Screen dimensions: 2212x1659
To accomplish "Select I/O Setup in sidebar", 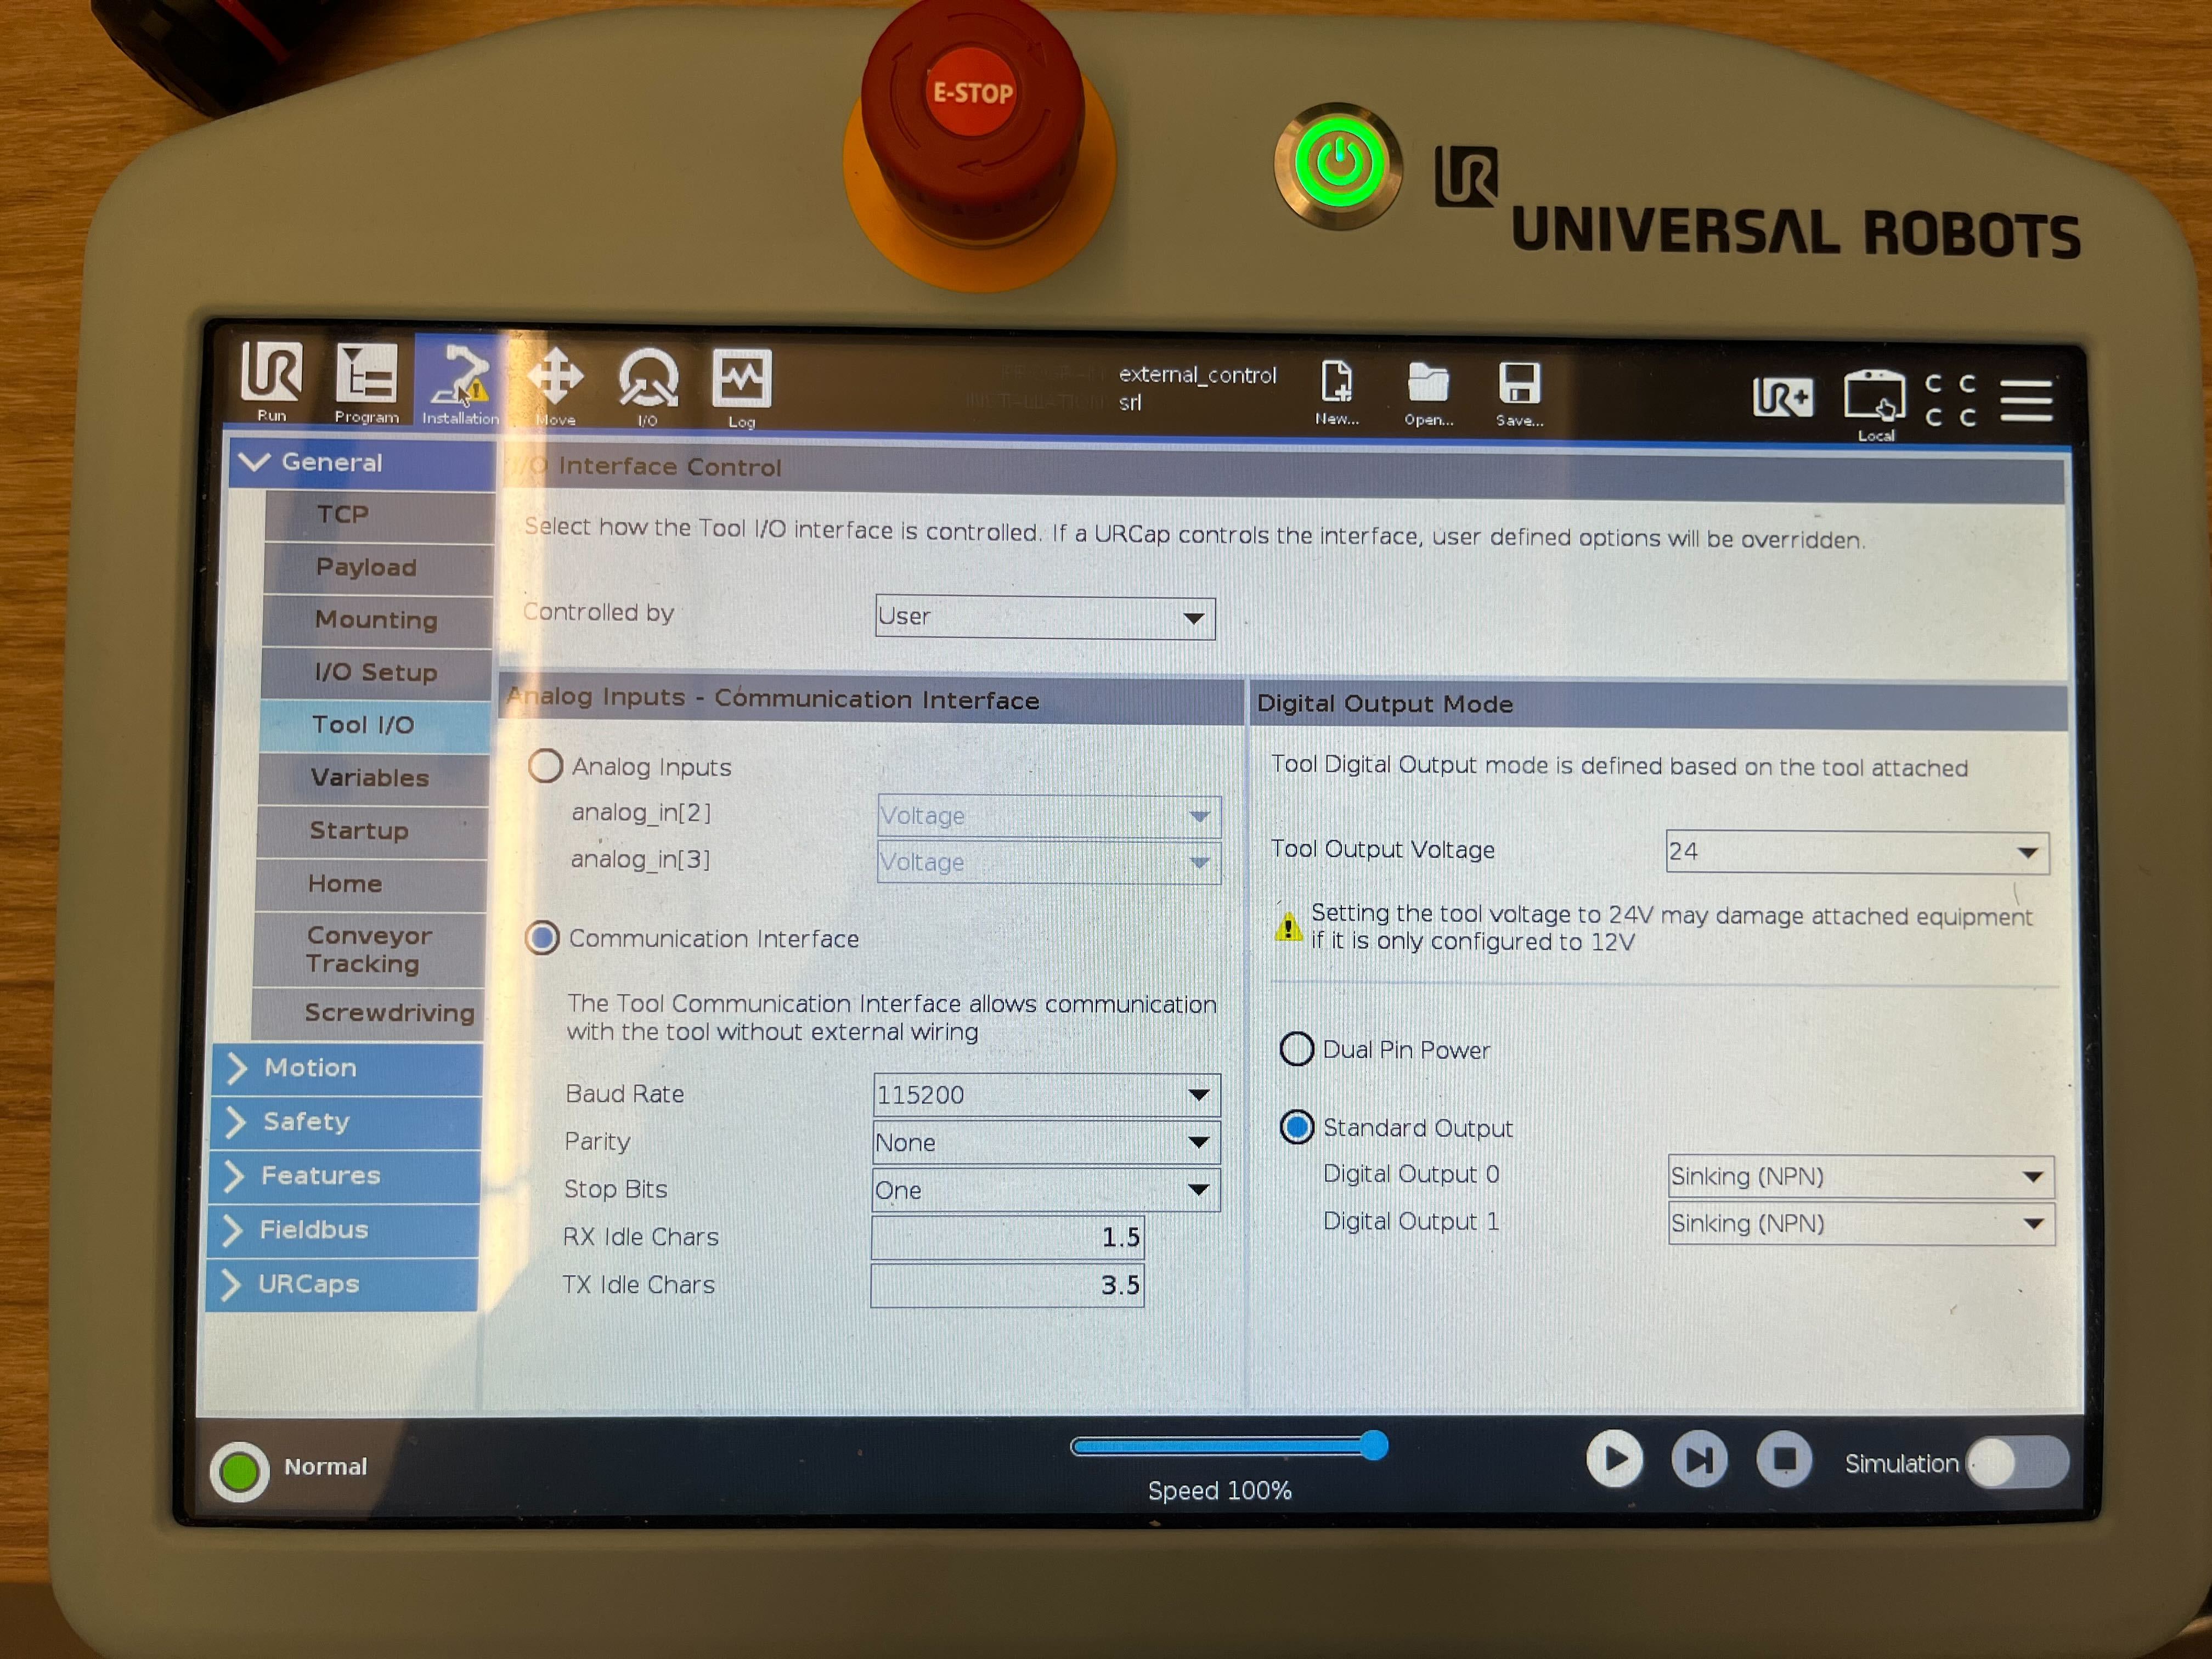I will click(x=376, y=672).
